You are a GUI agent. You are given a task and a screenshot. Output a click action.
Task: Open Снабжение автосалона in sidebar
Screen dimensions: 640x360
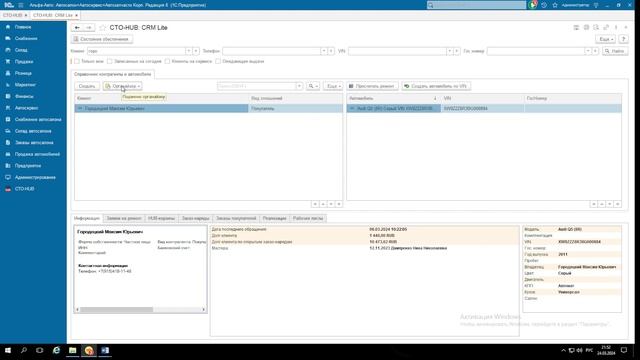coord(38,120)
